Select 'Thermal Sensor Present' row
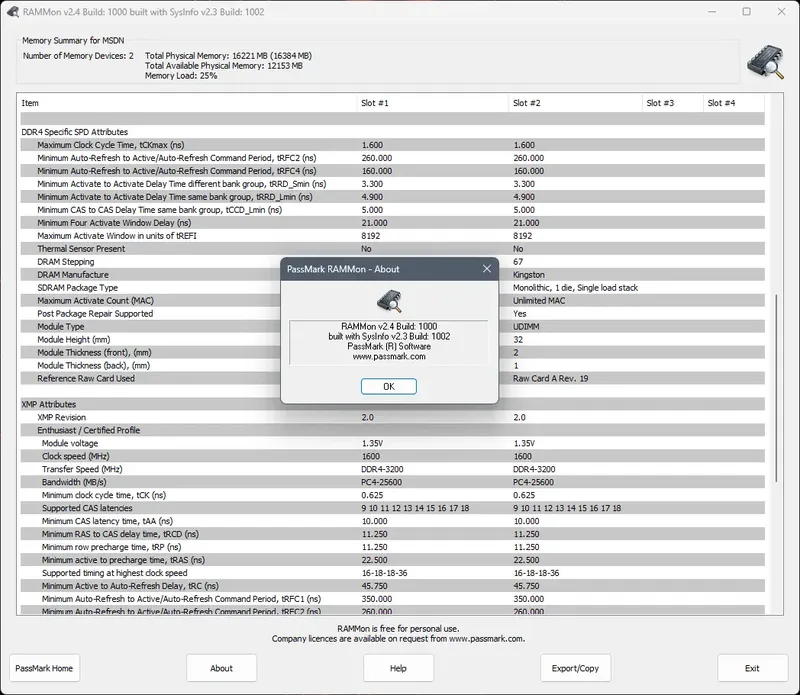Viewport: 800px width, 695px height. point(392,249)
